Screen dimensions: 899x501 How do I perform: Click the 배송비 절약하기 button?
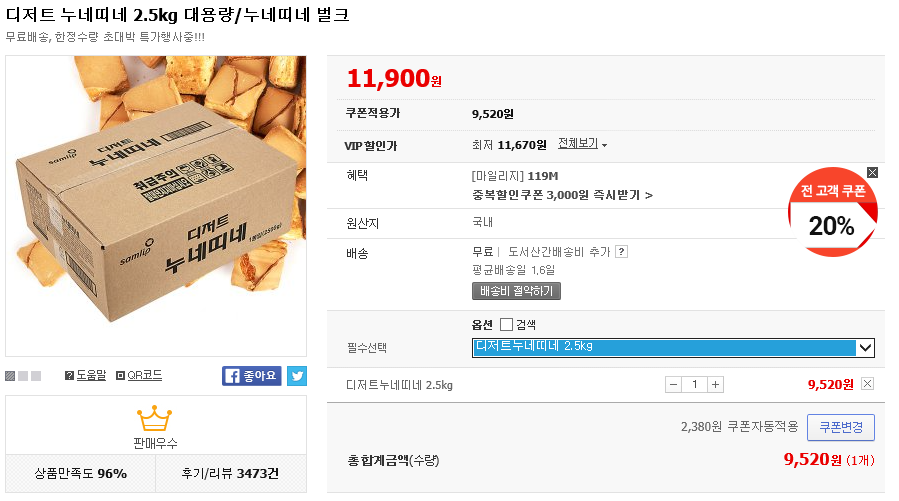pos(516,291)
